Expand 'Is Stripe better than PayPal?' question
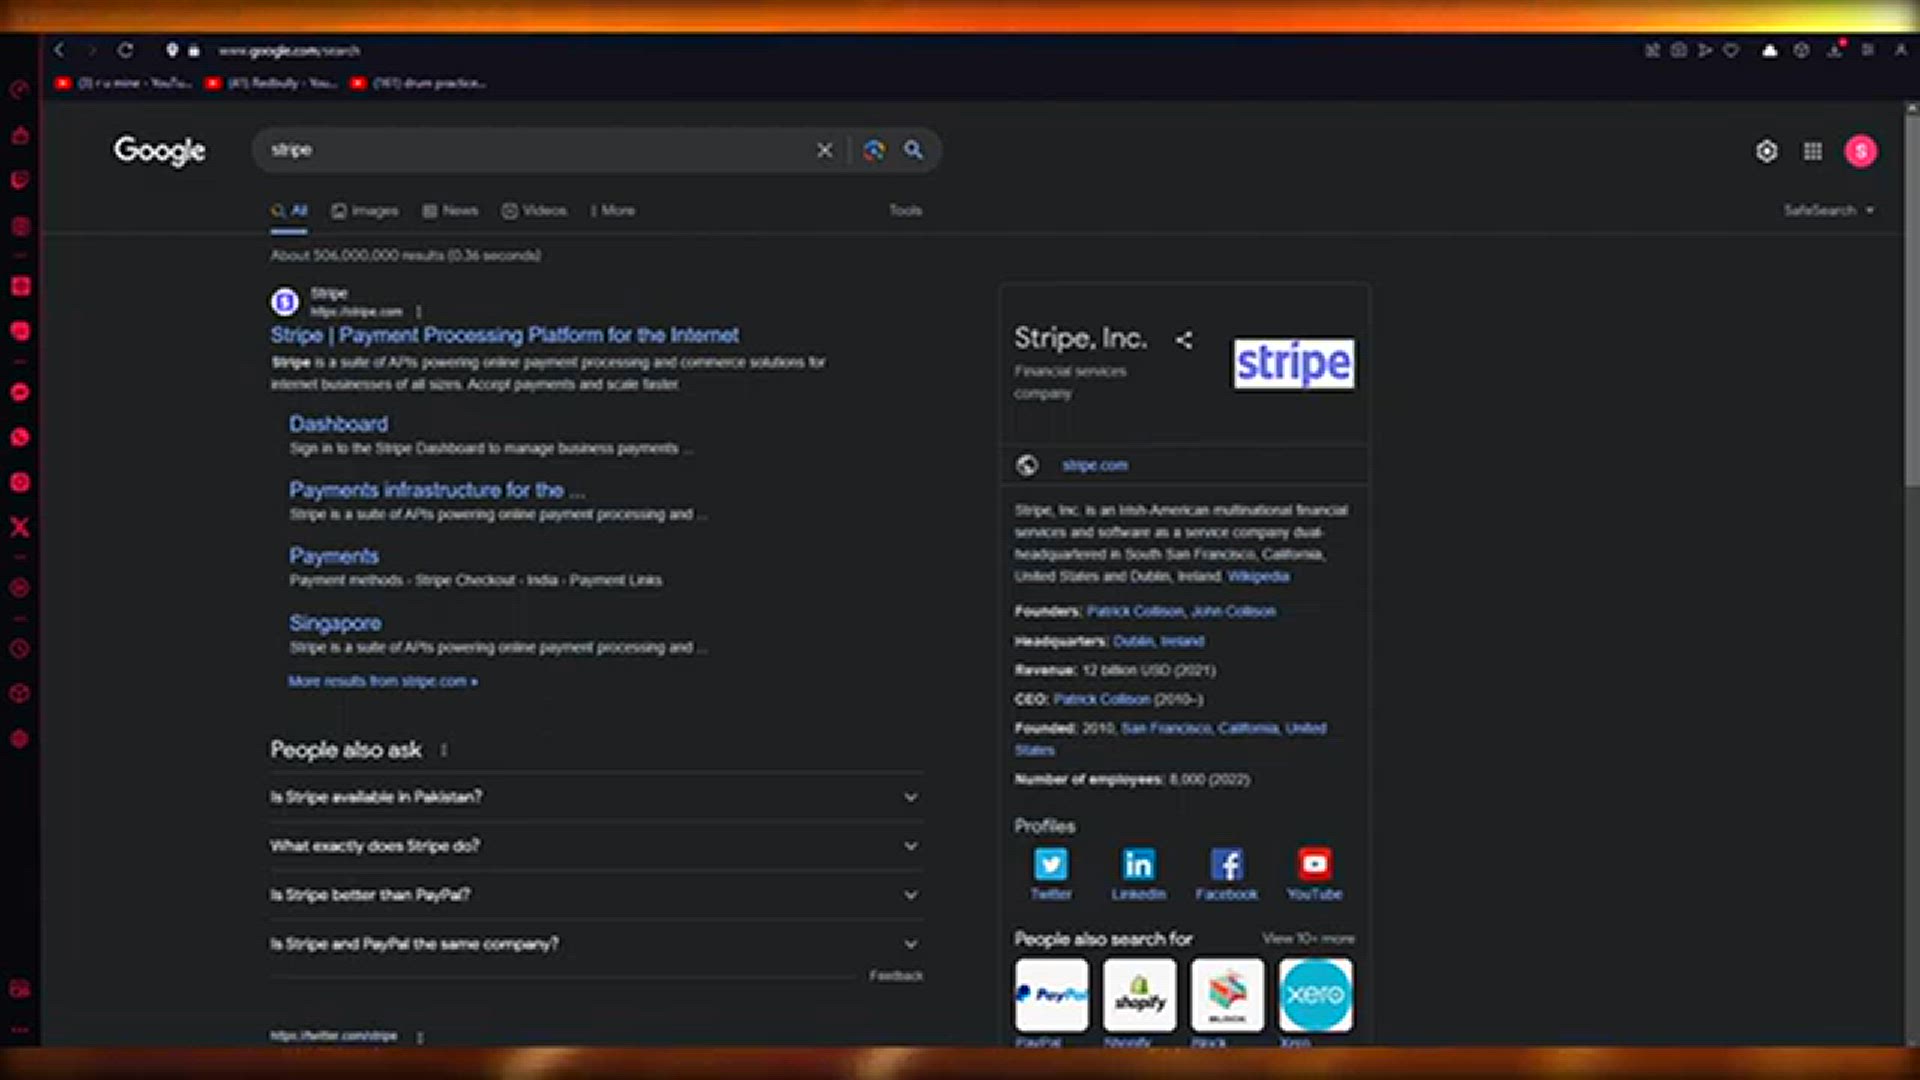The width and height of the screenshot is (1920, 1080). [595, 895]
